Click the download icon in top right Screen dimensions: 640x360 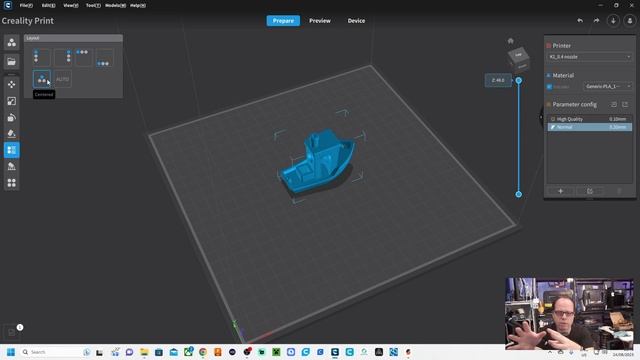(613, 20)
